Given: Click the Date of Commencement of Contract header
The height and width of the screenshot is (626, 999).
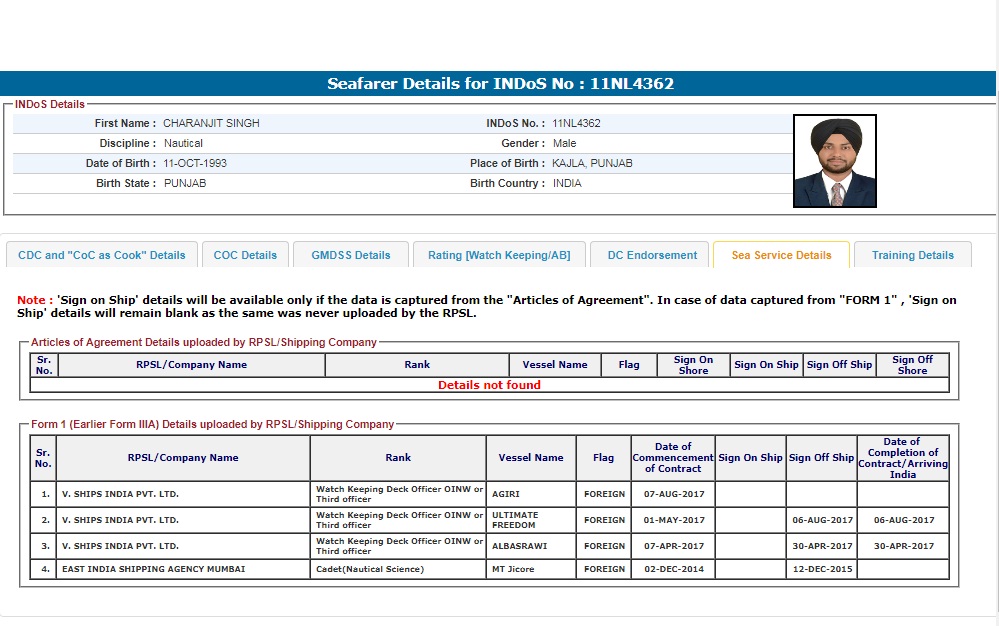Looking at the screenshot, I should pos(673,458).
